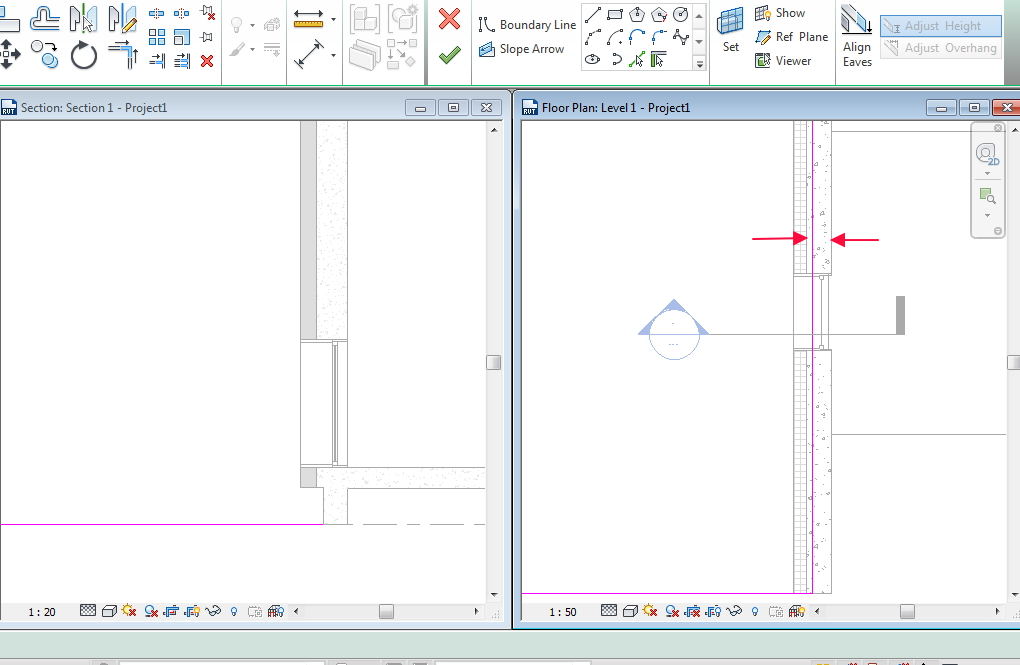1020x665 pixels.
Task: Choose the Inscribed Polygon draw tool
Action: [637, 14]
